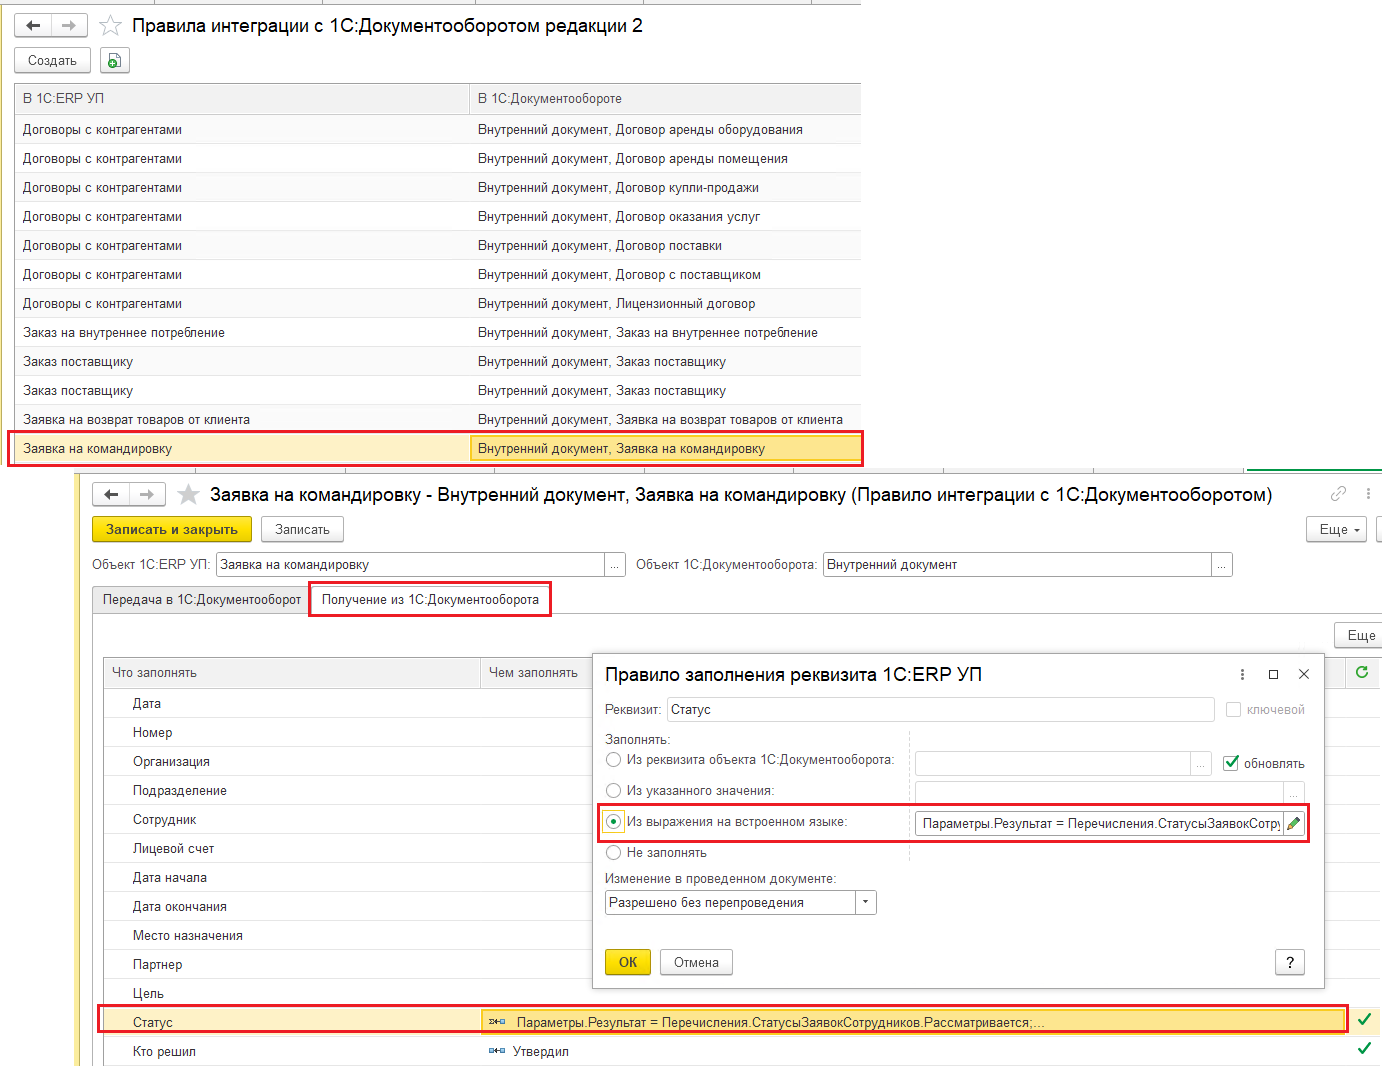Maximize the fill-rule dialog
The width and height of the screenshot is (1388, 1075).
point(1273,675)
